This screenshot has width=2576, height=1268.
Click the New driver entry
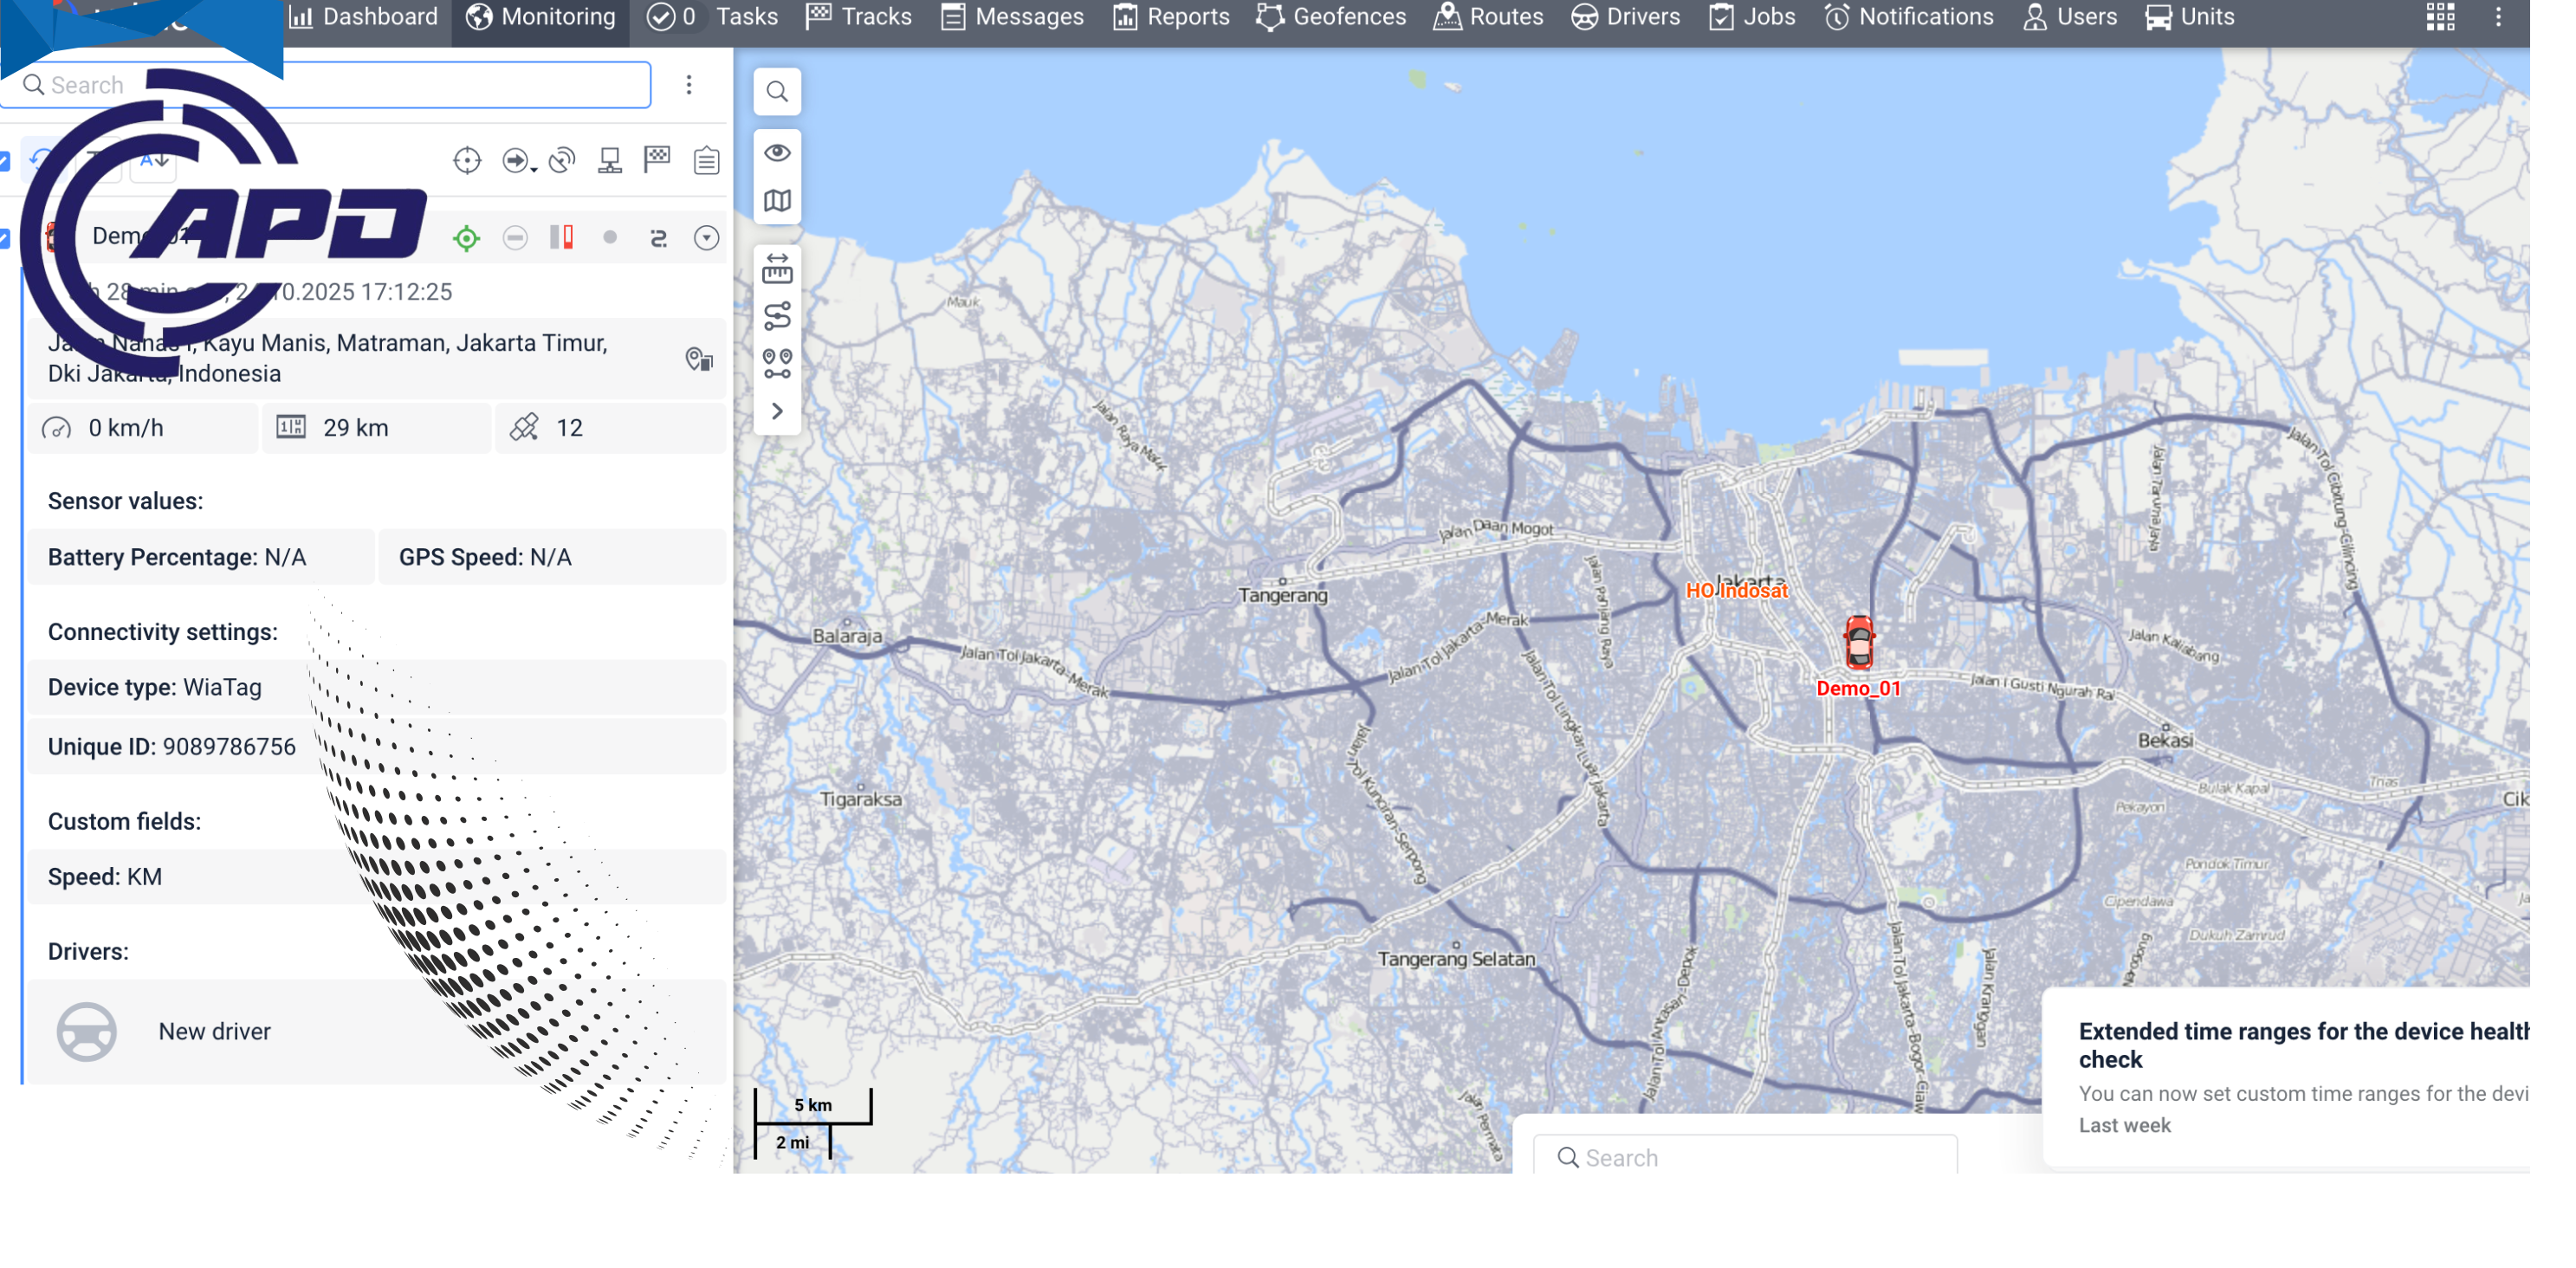[x=214, y=1031]
